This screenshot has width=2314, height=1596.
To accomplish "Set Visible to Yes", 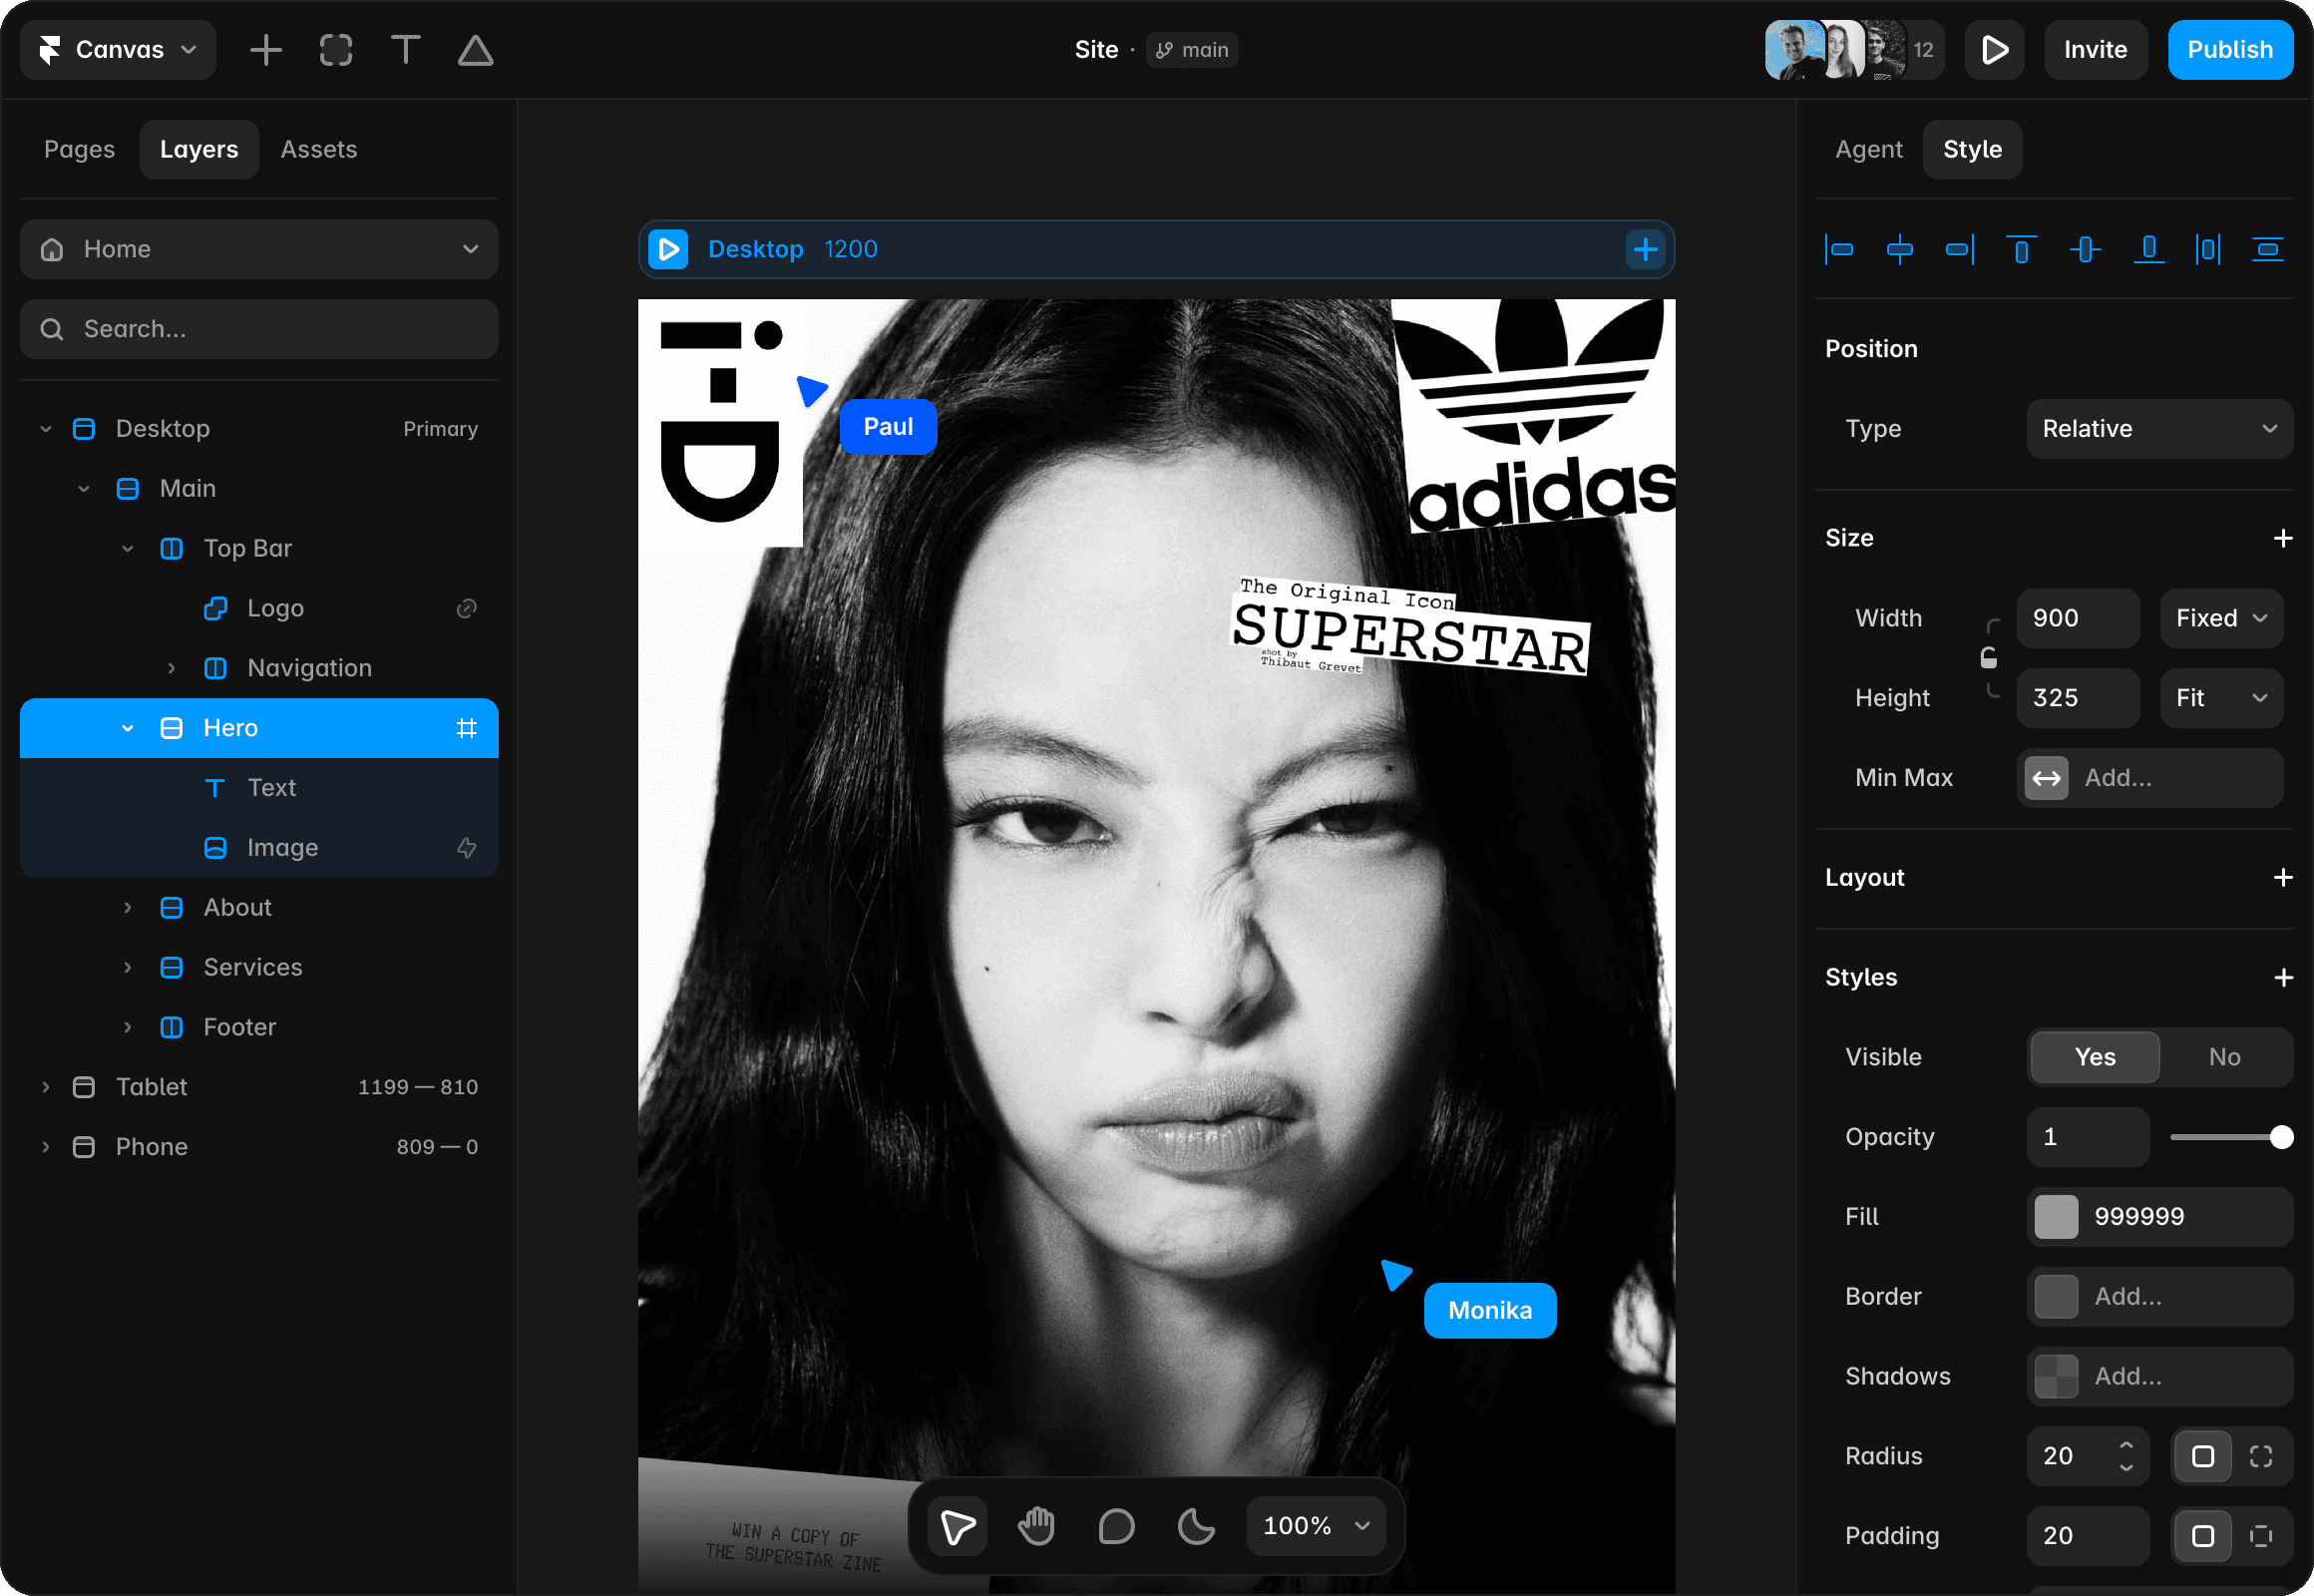I will [x=2095, y=1057].
